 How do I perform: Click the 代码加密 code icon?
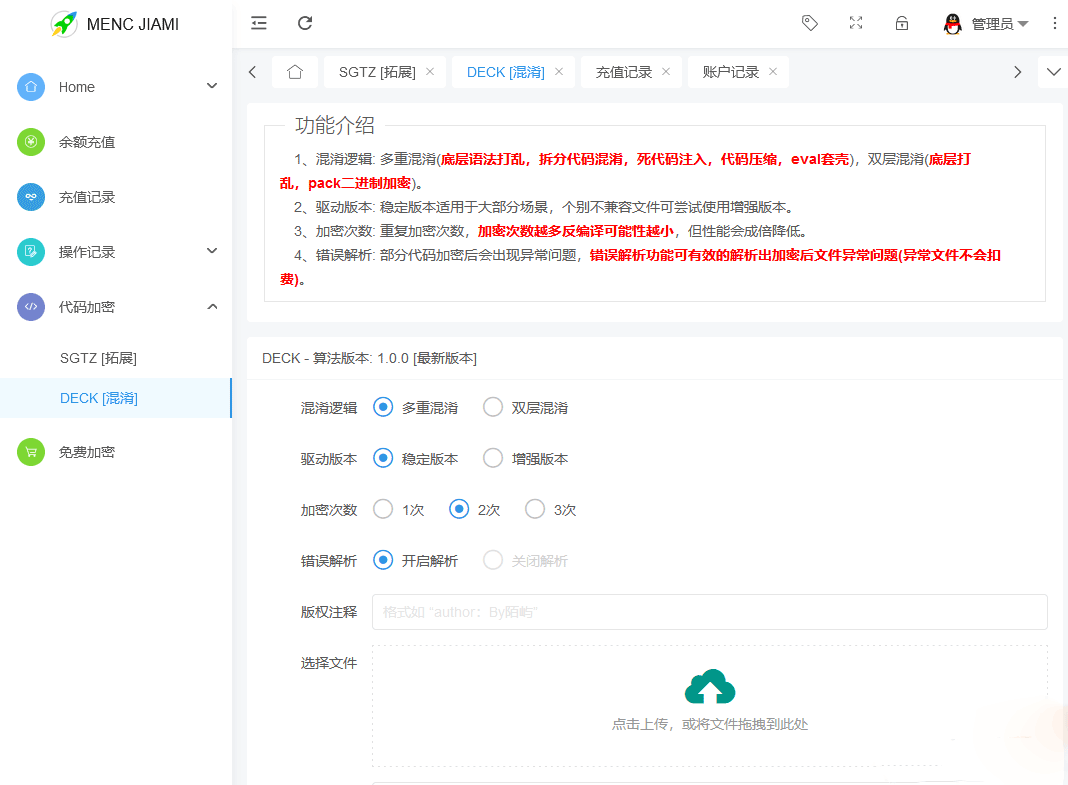point(31,307)
